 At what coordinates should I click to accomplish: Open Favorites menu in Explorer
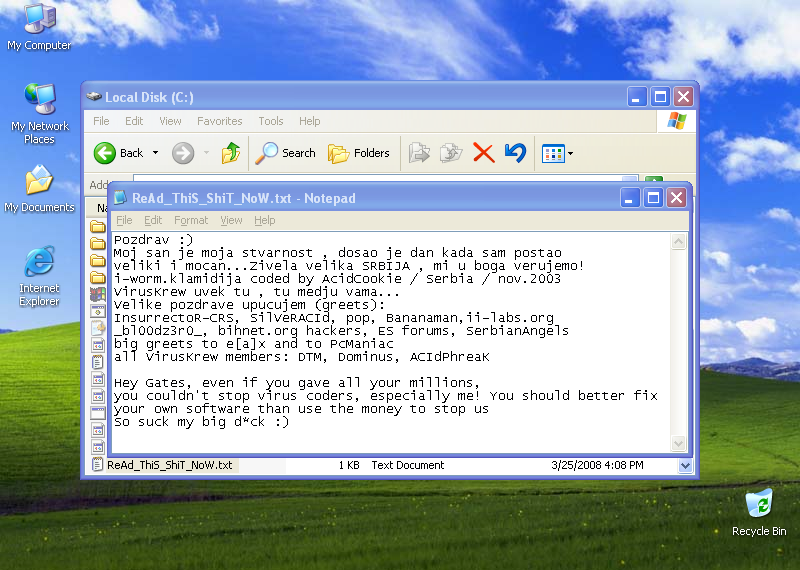coord(219,121)
